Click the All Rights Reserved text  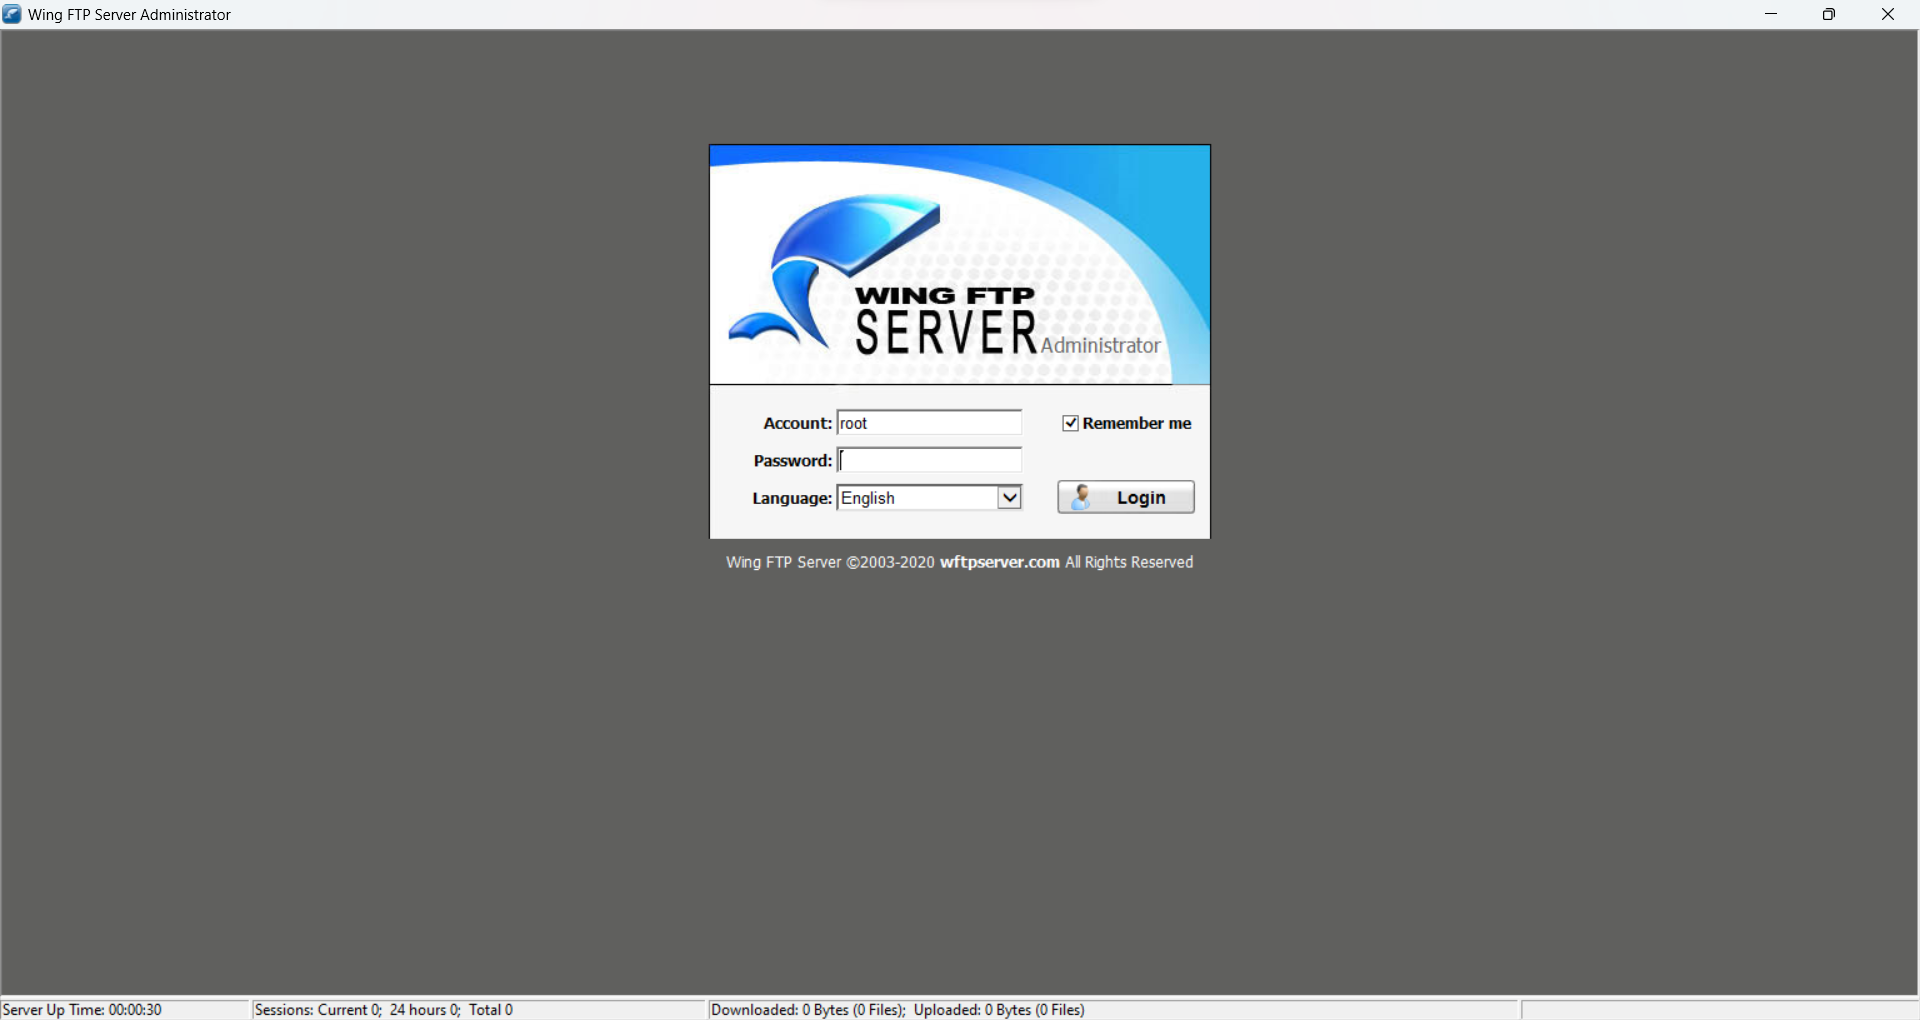1129,562
